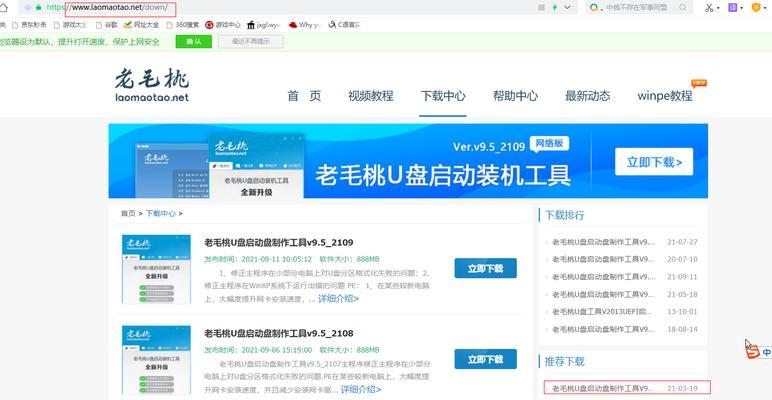772x400 pixels.
Task: Click 立即下载 for version v9.5_2108
Action: pos(485,359)
